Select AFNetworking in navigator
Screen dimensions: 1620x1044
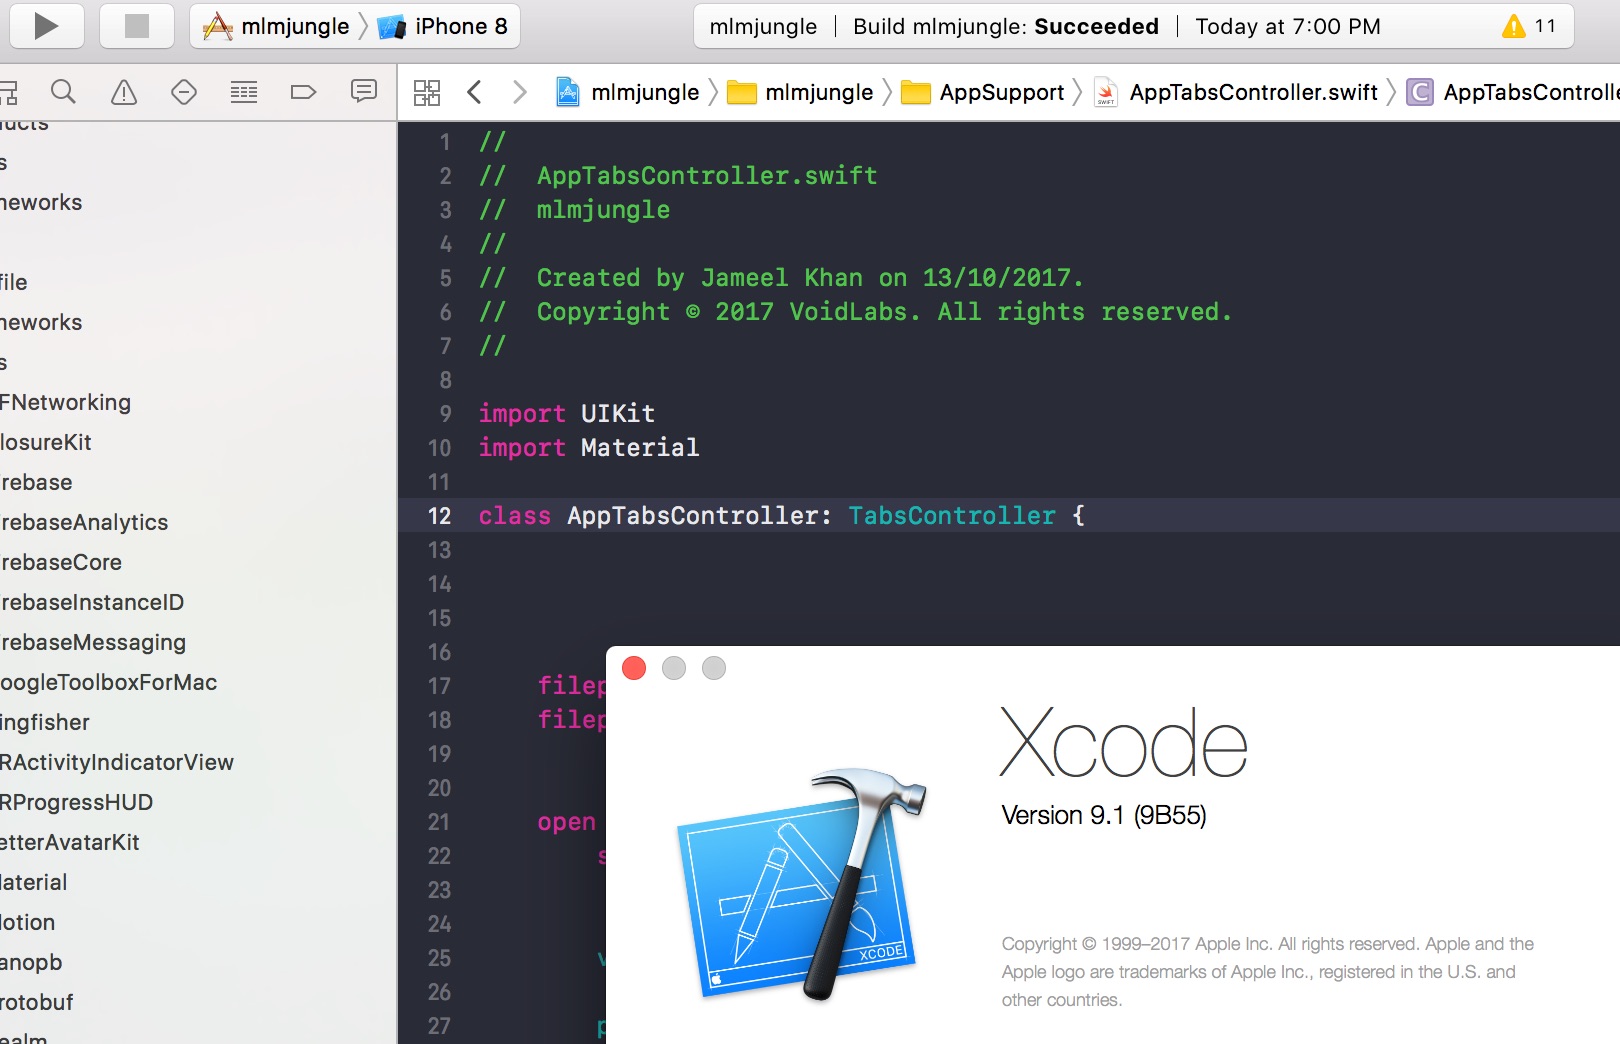point(66,402)
